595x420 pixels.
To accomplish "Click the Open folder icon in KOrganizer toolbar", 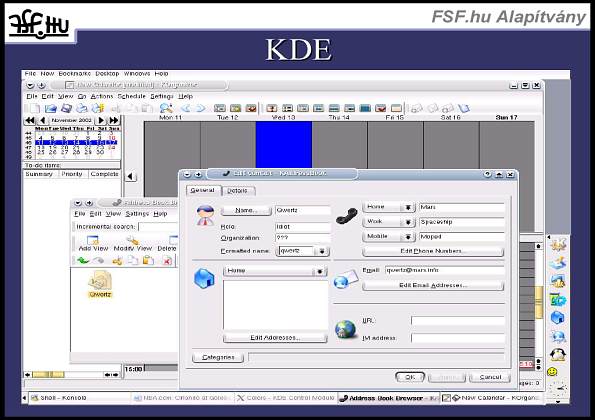I will tap(51, 109).
